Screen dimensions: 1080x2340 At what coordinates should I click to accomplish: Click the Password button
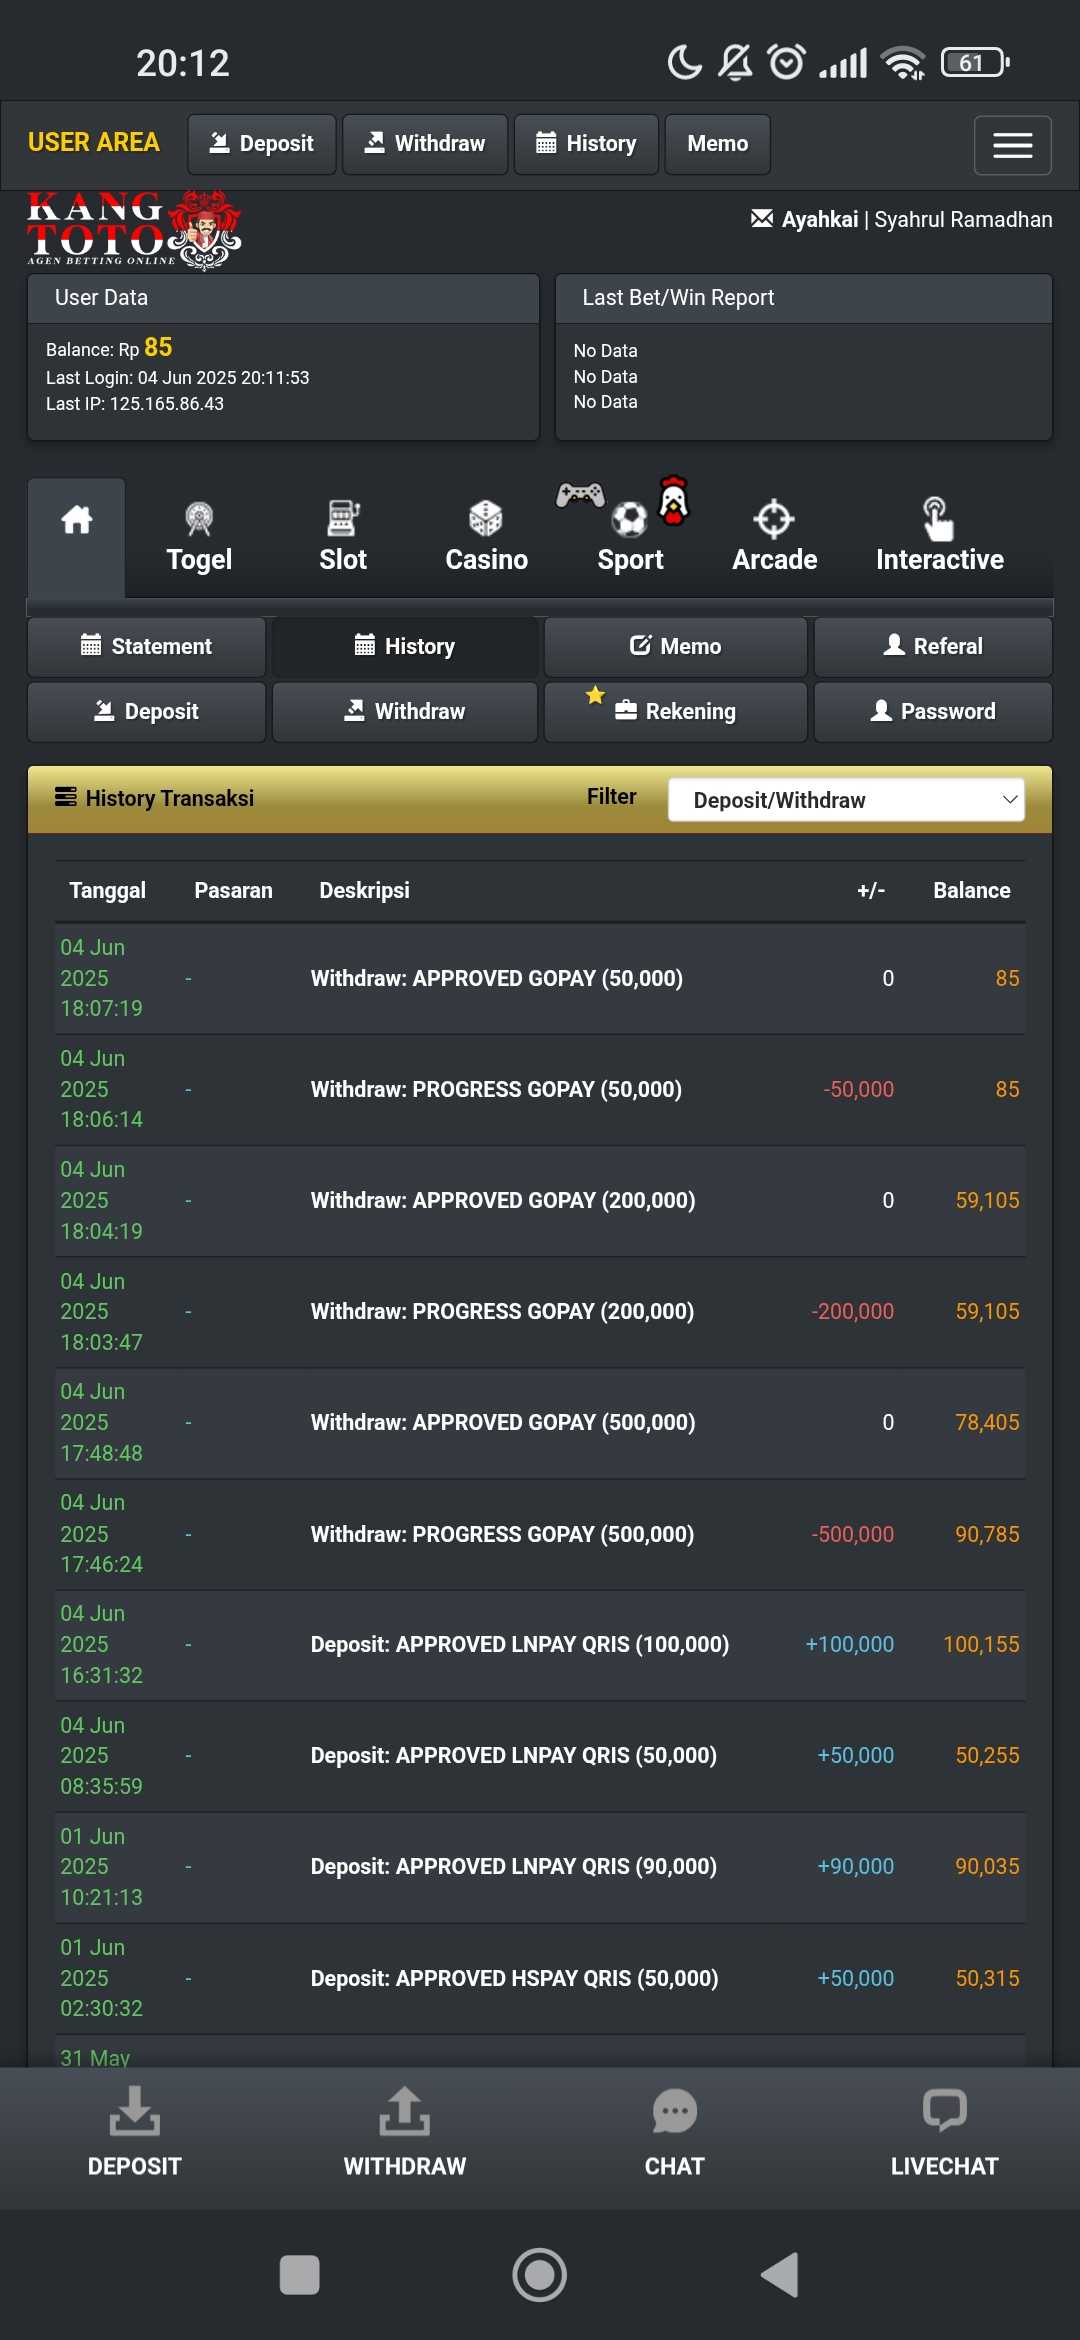(933, 712)
